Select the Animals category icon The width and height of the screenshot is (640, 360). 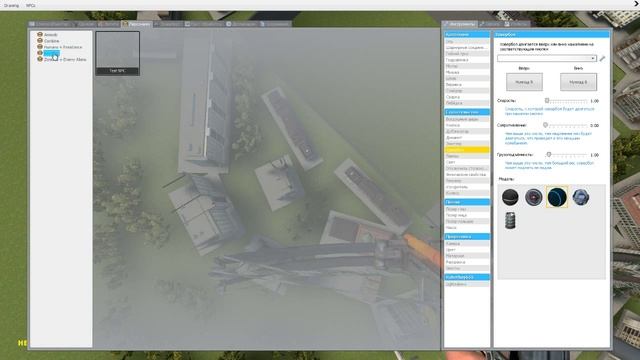(x=40, y=35)
